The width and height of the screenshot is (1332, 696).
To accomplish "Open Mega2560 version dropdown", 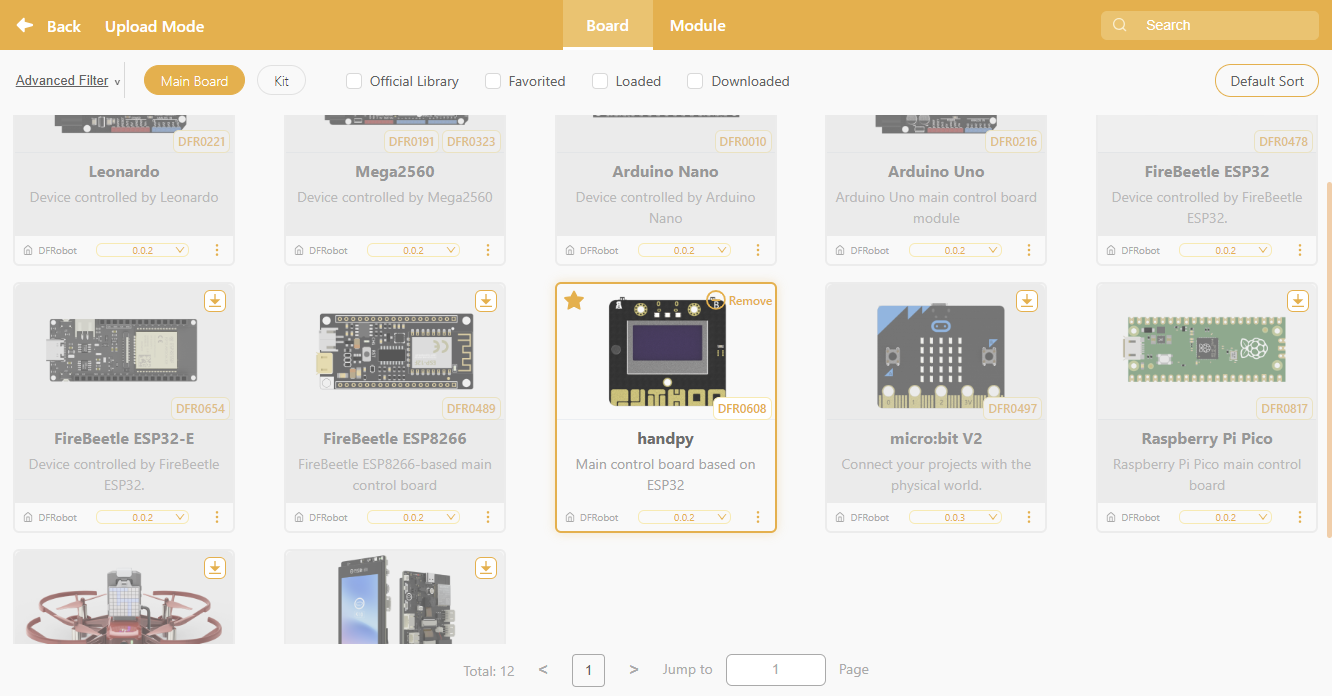I will (413, 250).
